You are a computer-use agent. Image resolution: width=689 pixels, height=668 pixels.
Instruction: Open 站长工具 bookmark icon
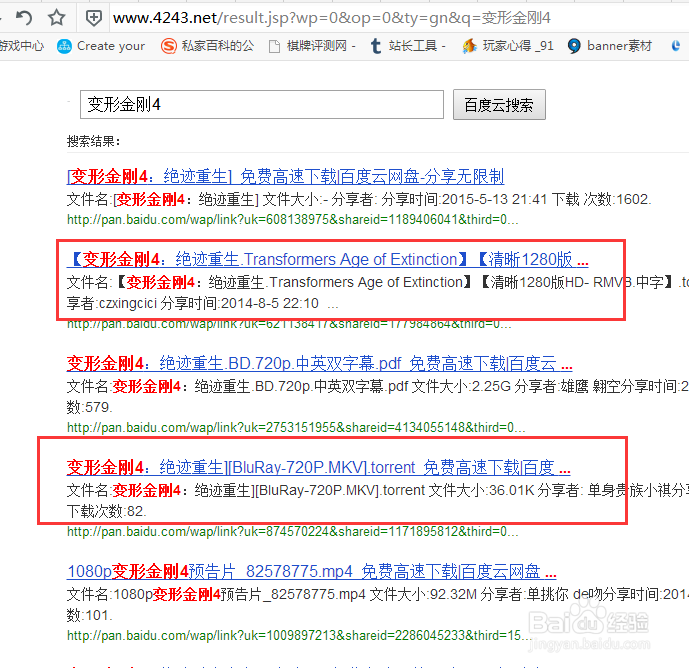click(x=376, y=46)
